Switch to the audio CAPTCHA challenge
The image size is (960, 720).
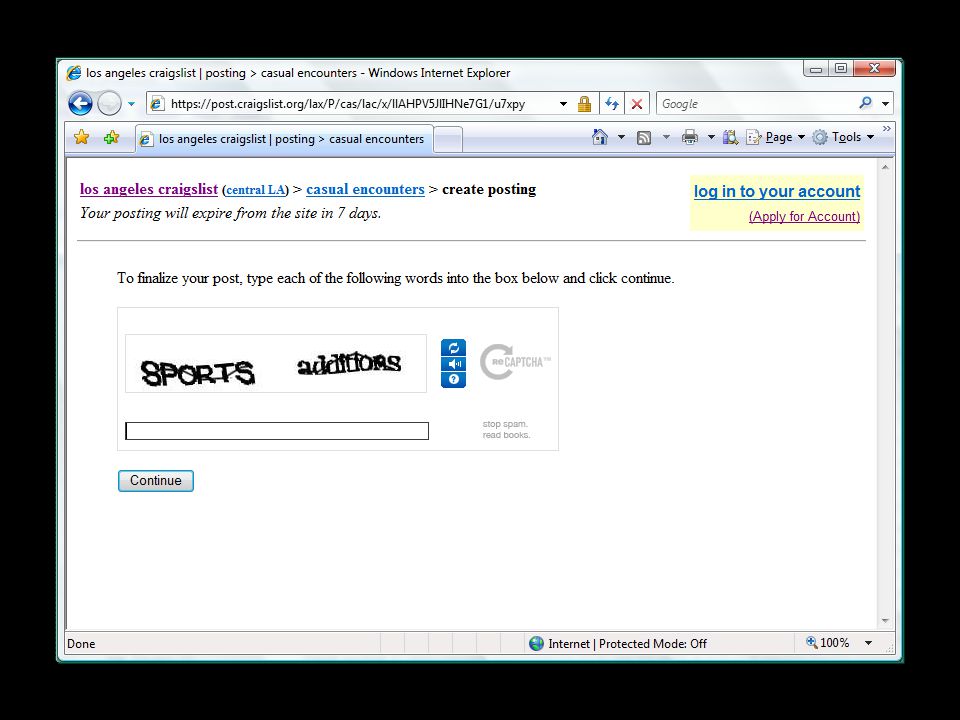(x=453, y=364)
